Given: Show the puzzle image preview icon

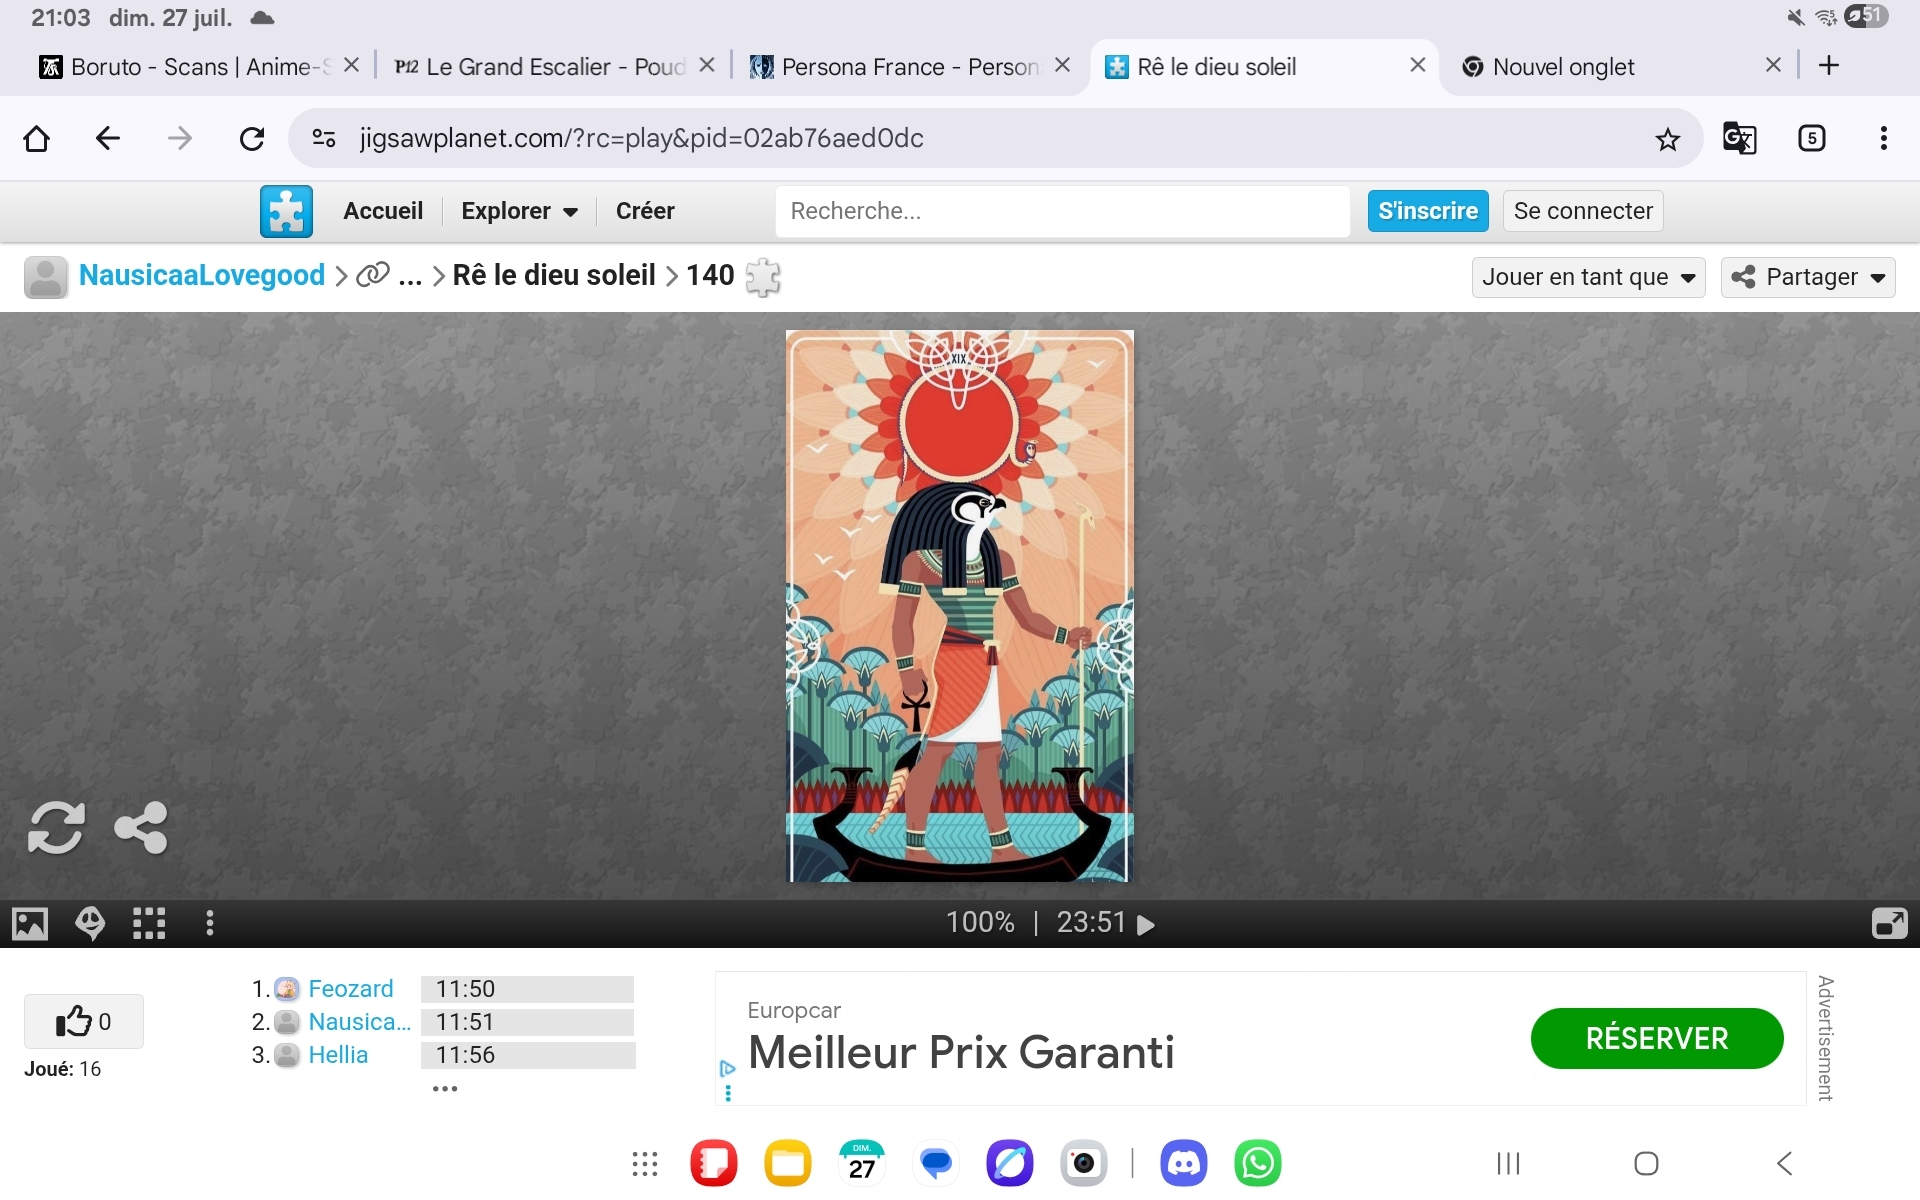Looking at the screenshot, I should tap(30, 923).
